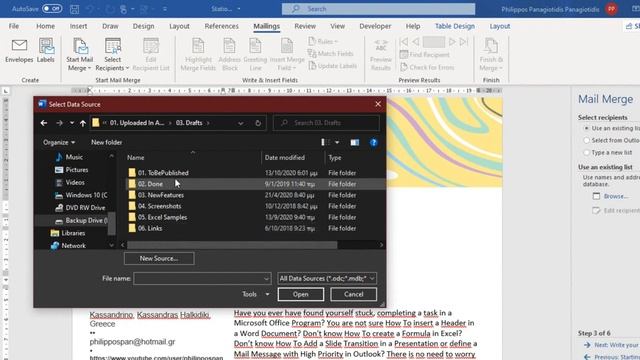Go forward in the file dialog

point(59,123)
